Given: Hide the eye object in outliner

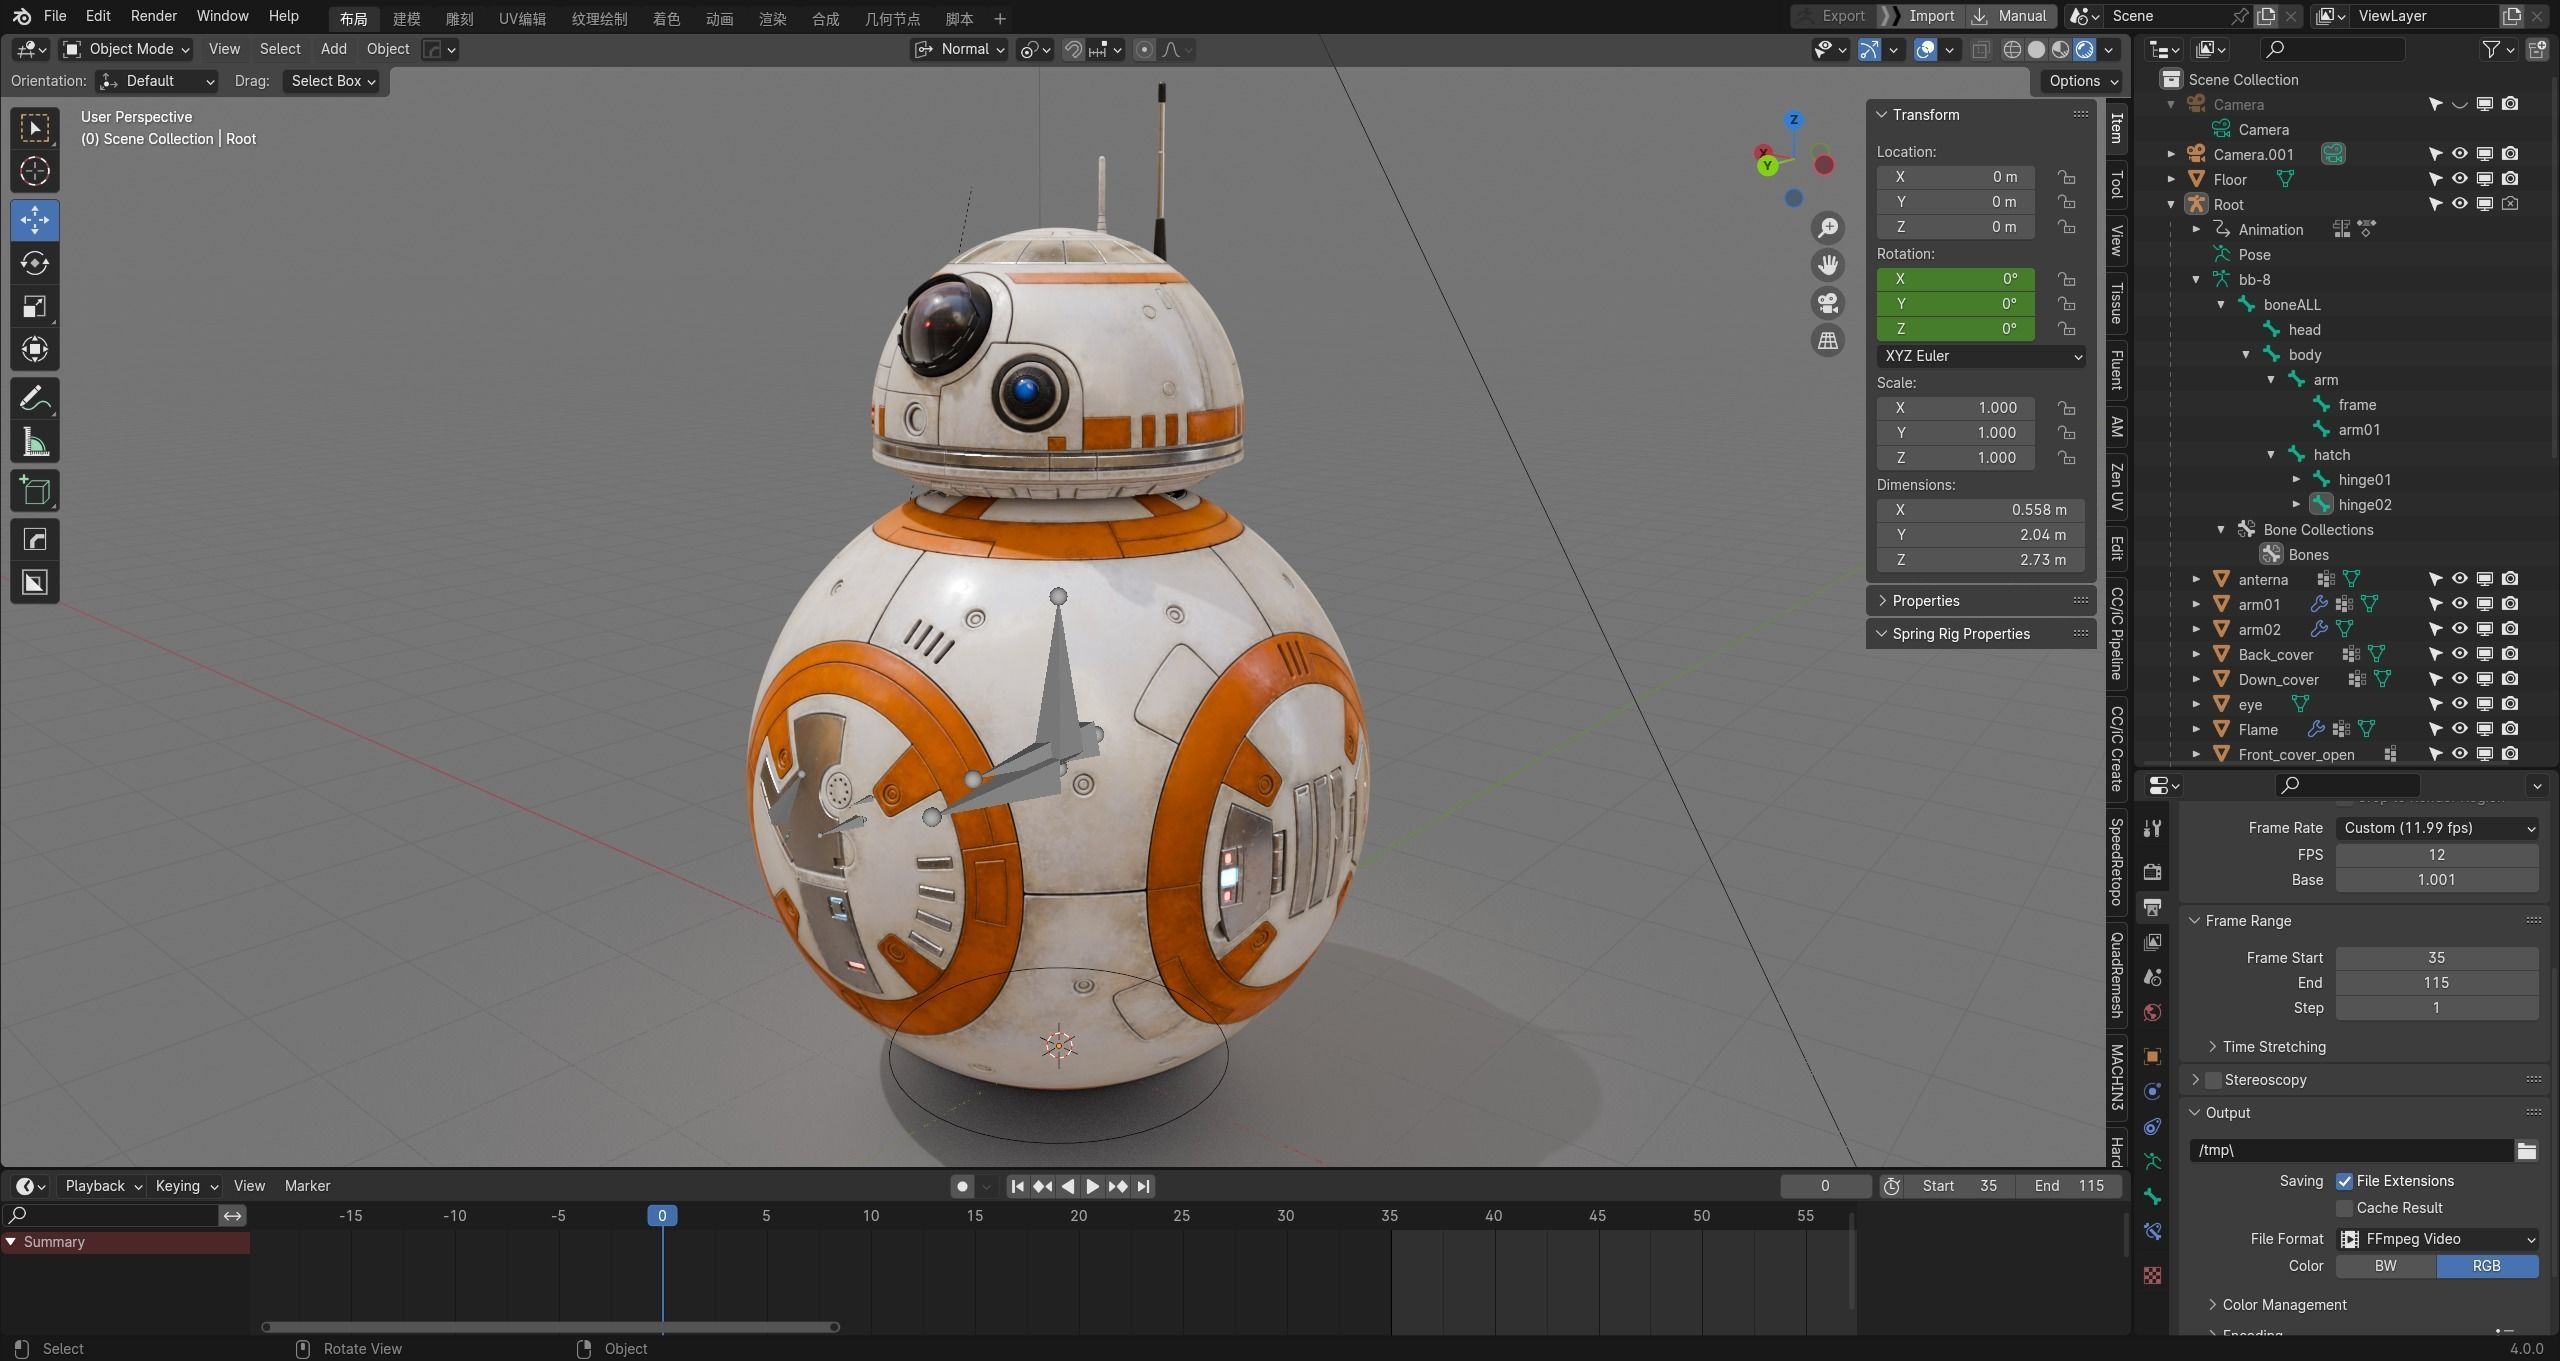Looking at the screenshot, I should coord(2460,704).
